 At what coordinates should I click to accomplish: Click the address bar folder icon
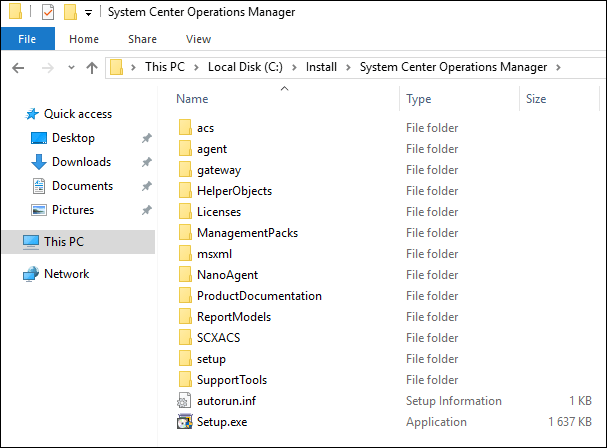[x=117, y=67]
